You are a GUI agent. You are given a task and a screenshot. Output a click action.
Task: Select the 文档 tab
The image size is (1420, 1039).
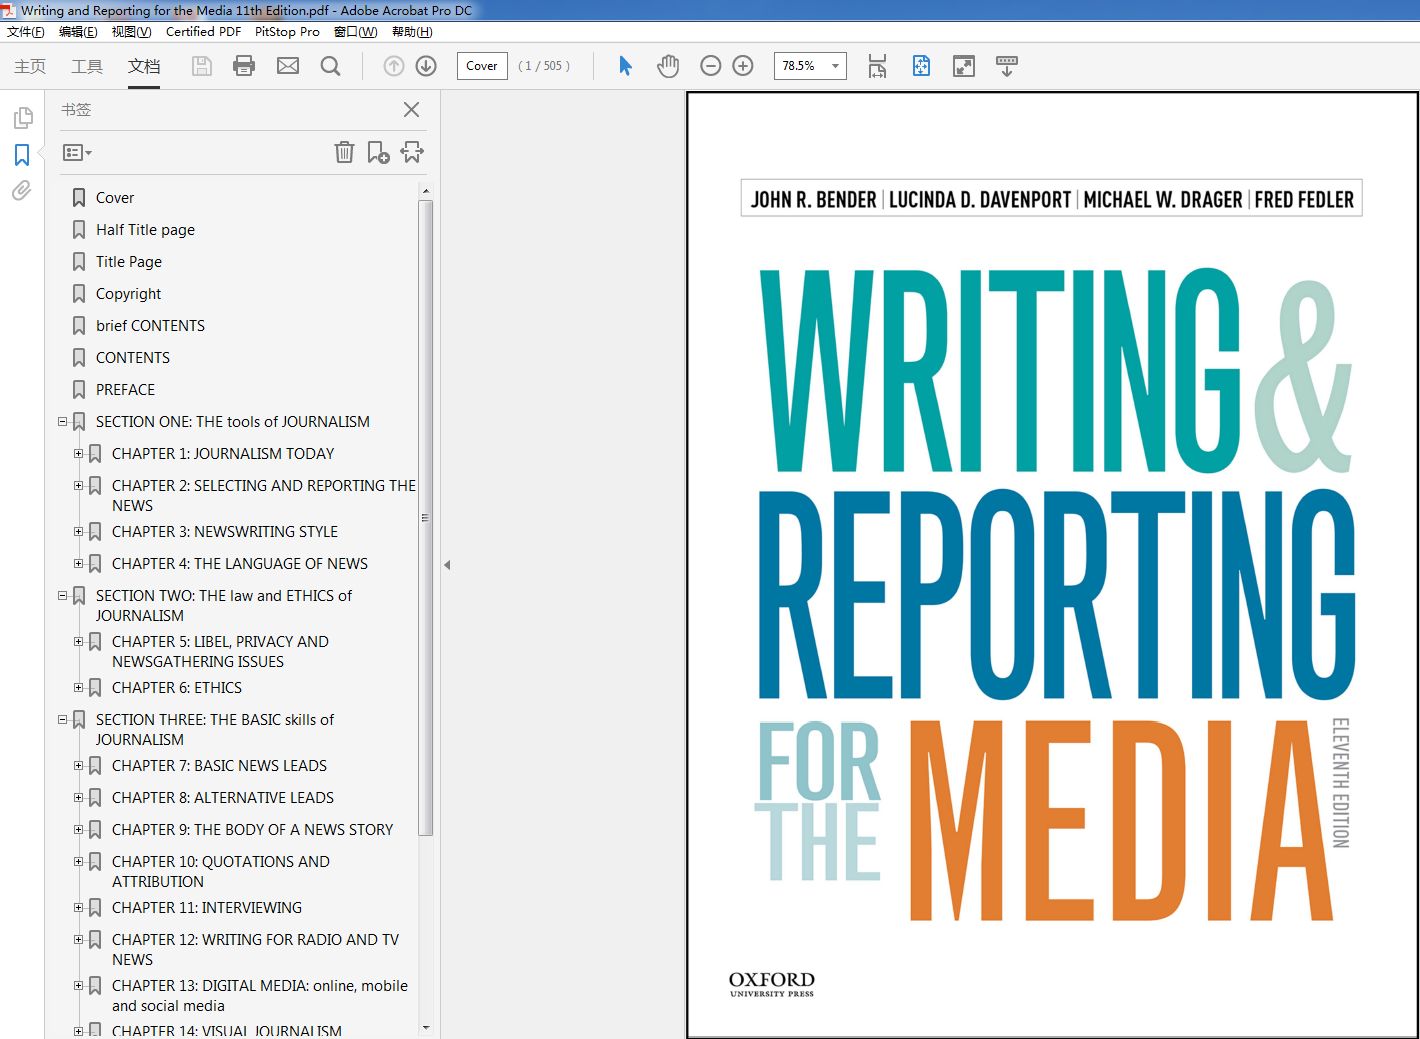144,66
